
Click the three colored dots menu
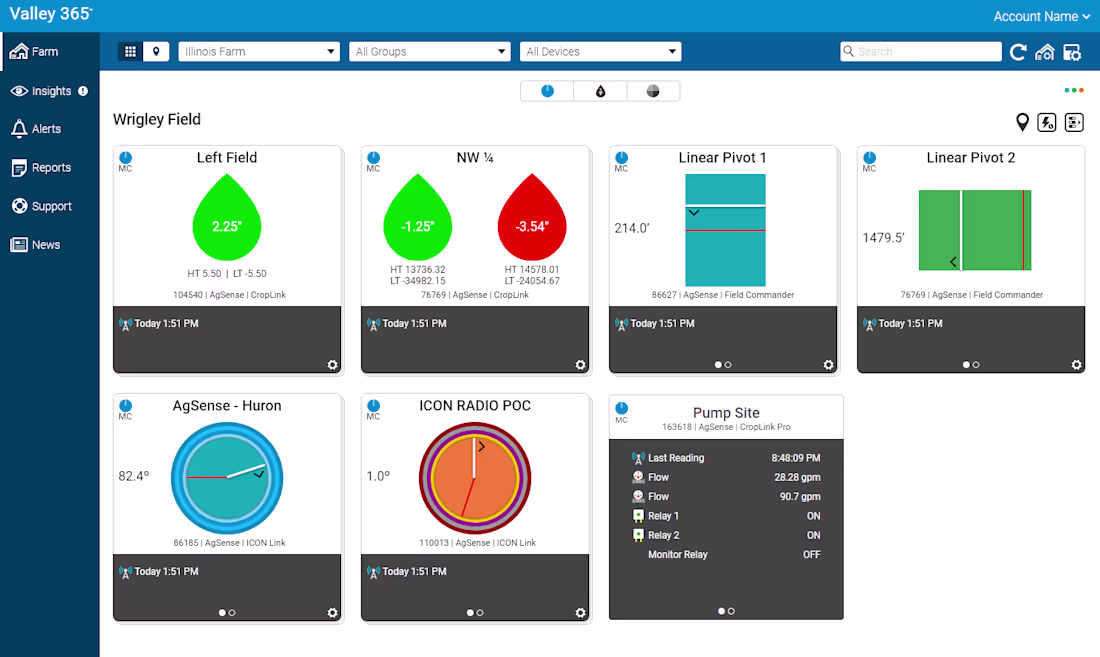click(x=1074, y=90)
